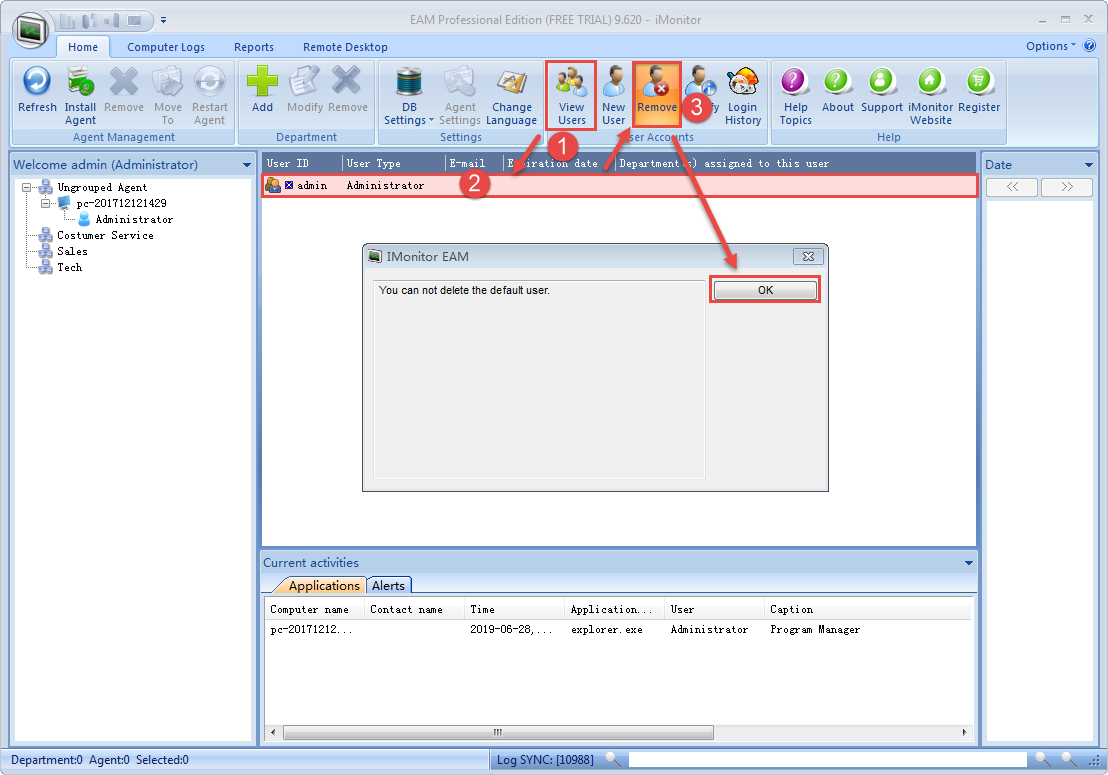The image size is (1108, 775).
Task: Click the Time column header
Action: click(x=515, y=610)
